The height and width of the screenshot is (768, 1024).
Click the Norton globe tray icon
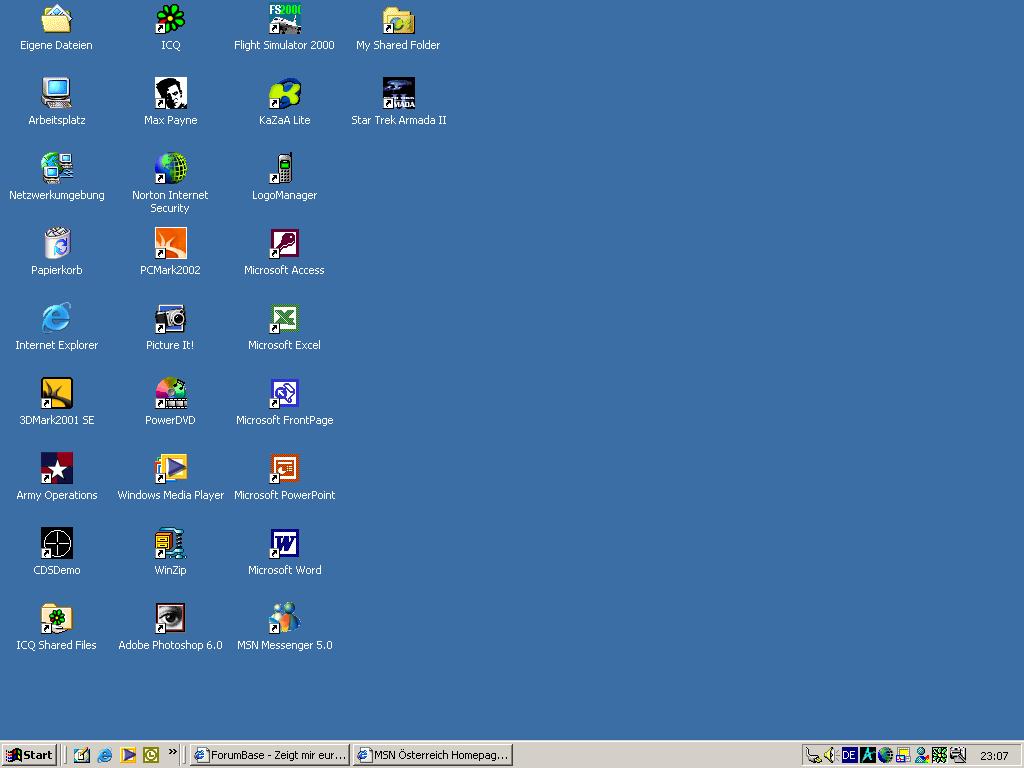[x=885, y=755]
